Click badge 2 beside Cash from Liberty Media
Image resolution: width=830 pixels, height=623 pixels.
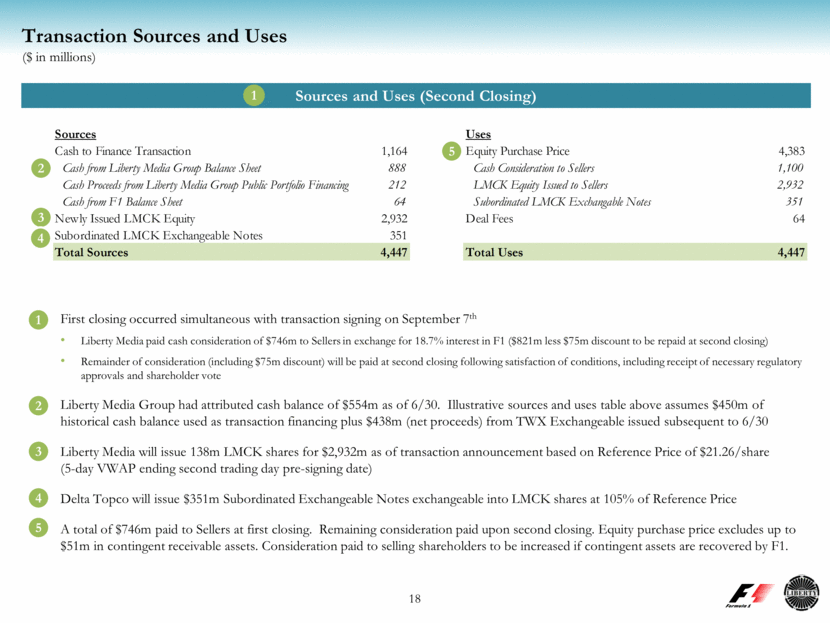[x=39, y=168]
